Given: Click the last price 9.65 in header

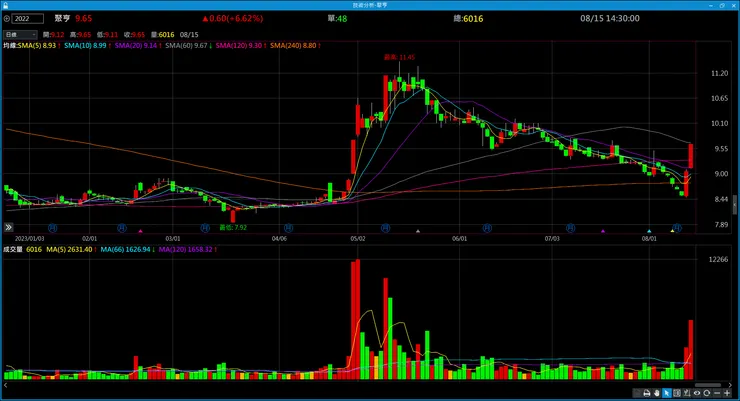Looking at the screenshot, I should [x=84, y=18].
